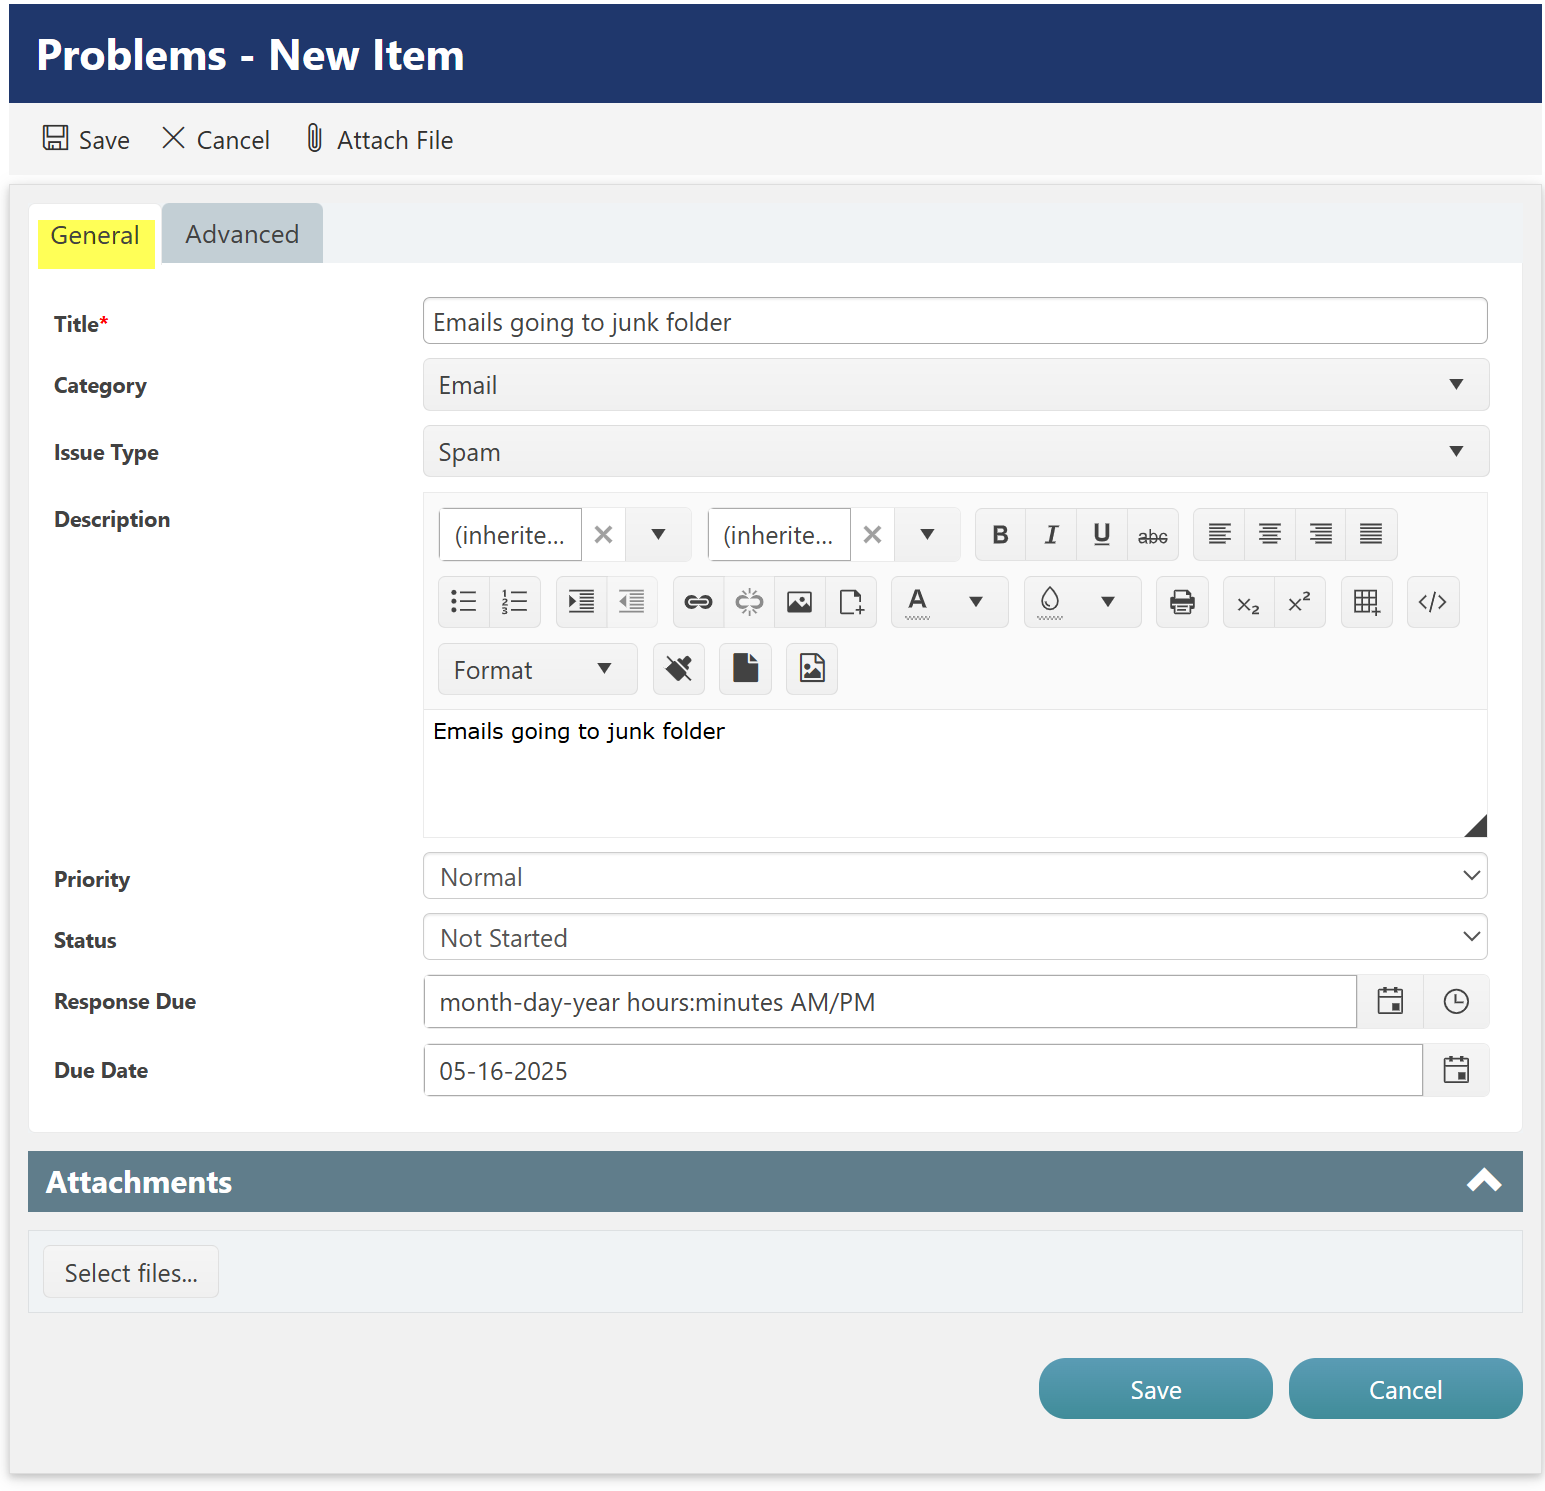1545x1491 pixels.
Task: Insert a table in the editor
Action: pyautogui.click(x=1366, y=601)
